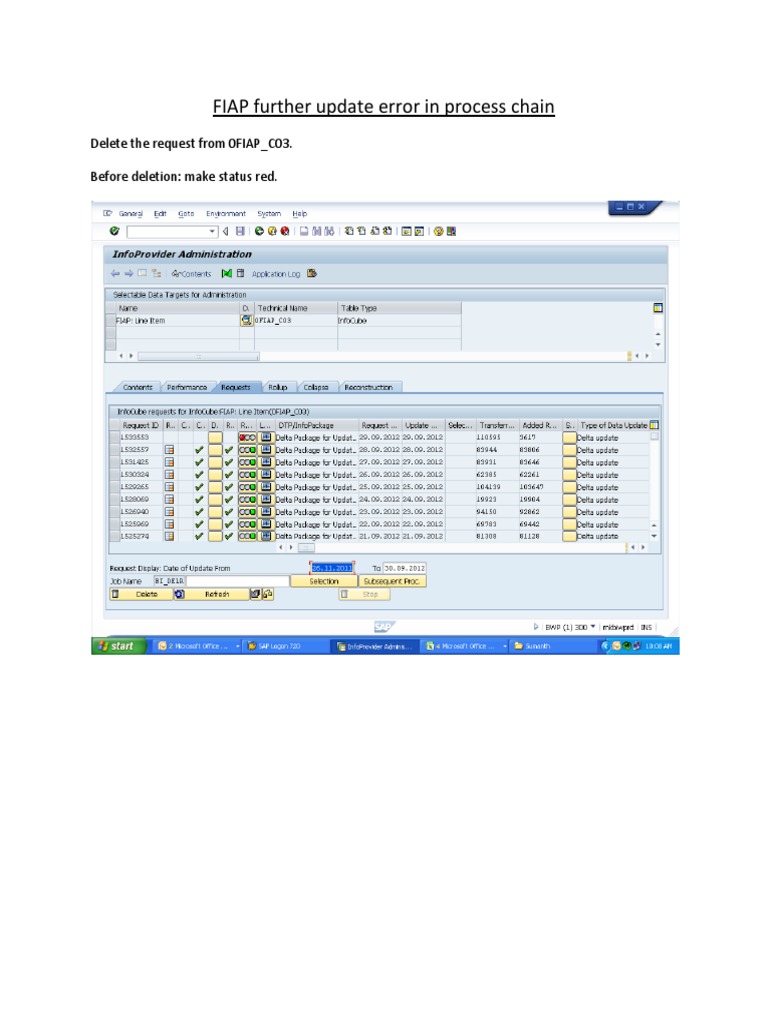Click the icon to the right of Application Log
Viewport: 768px width, 1024px height.
(x=312, y=274)
